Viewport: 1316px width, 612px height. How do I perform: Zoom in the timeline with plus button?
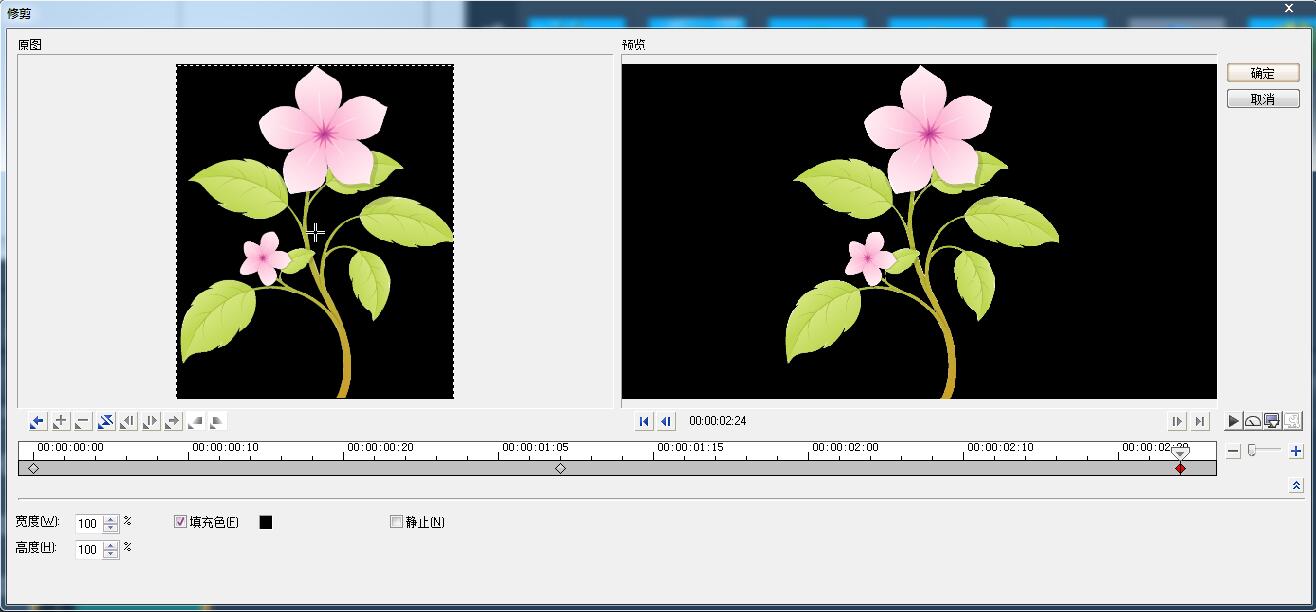click(x=1296, y=452)
